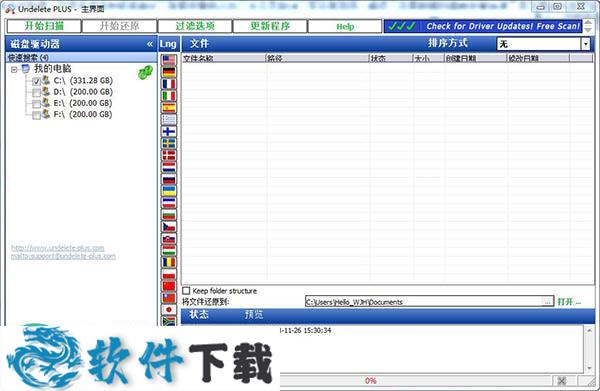Select the Swedish flag language

[x=169, y=143]
